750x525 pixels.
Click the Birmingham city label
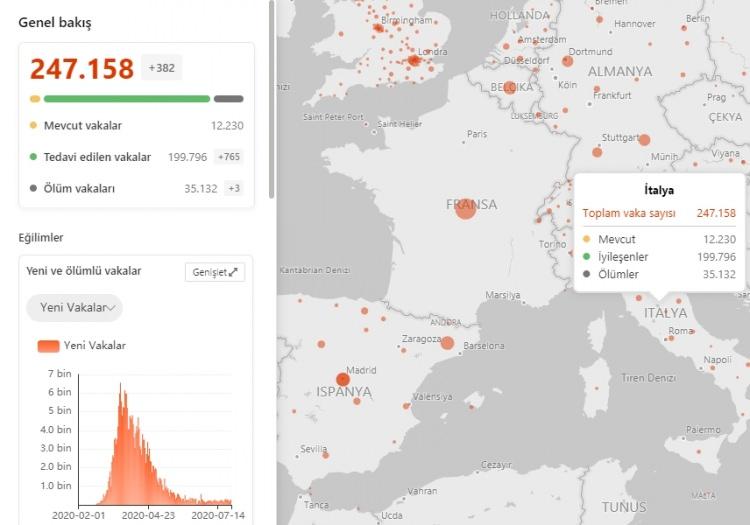[407, 20]
